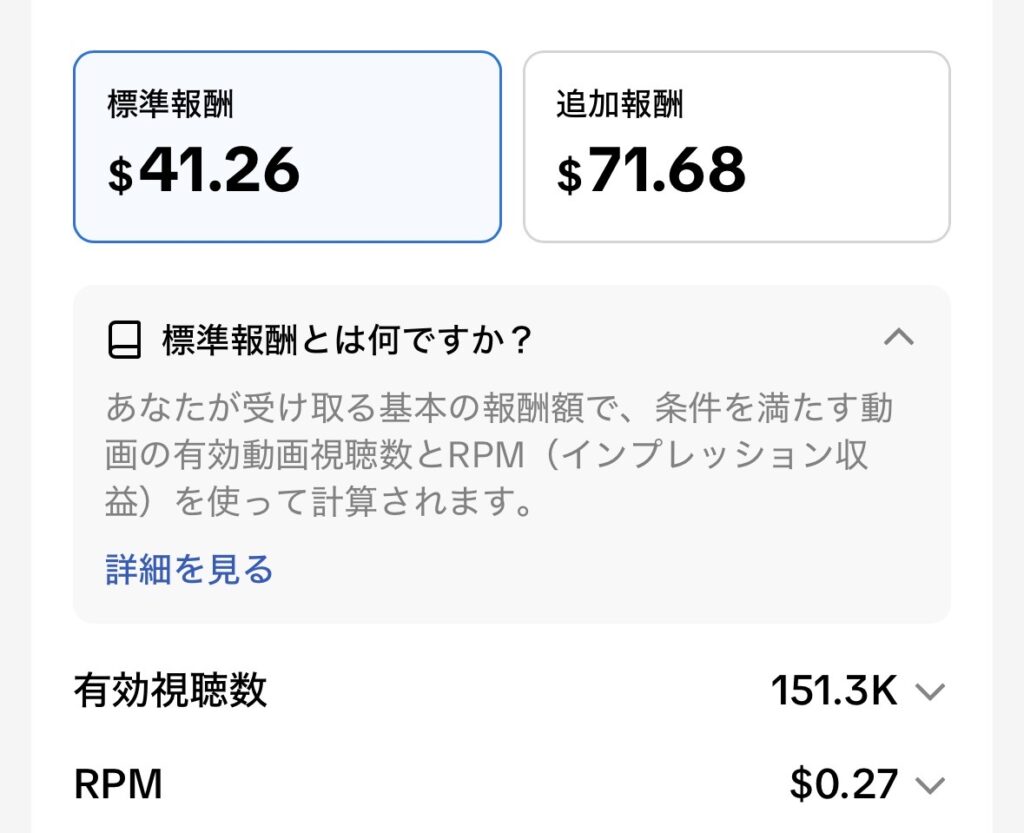Click the RPM row label
The height and width of the screenshot is (833, 1024).
coord(118,785)
